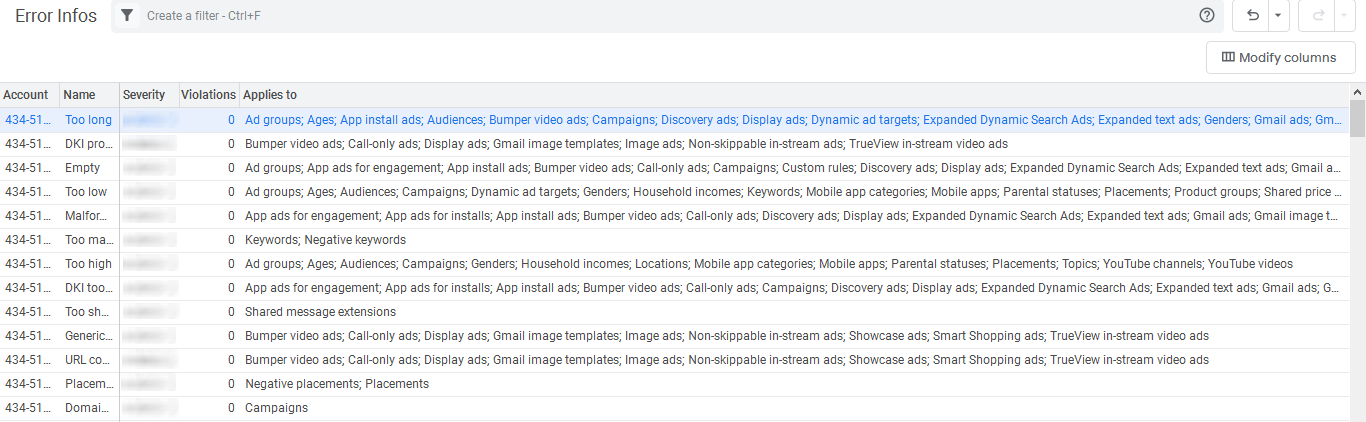Select the 'Placem...' name cell

pyautogui.click(x=89, y=384)
